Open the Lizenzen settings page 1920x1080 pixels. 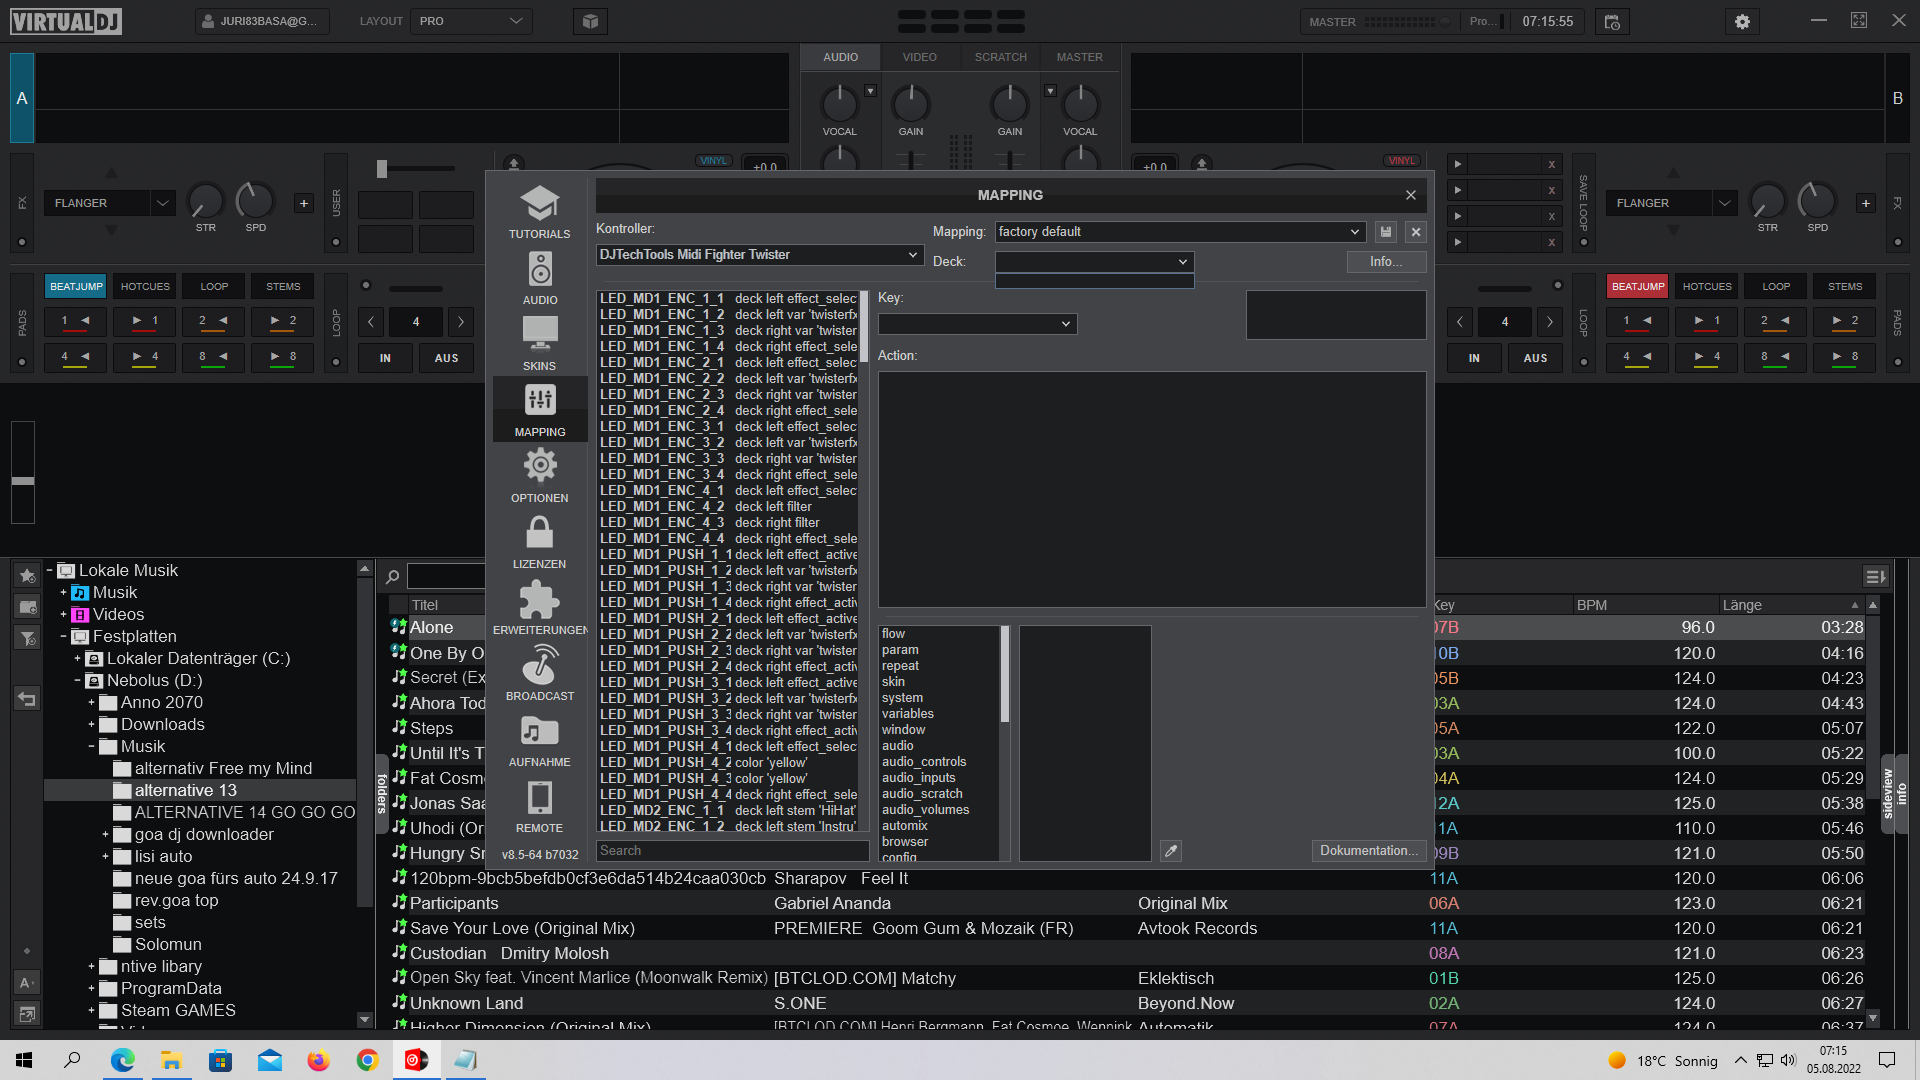pos(539,542)
